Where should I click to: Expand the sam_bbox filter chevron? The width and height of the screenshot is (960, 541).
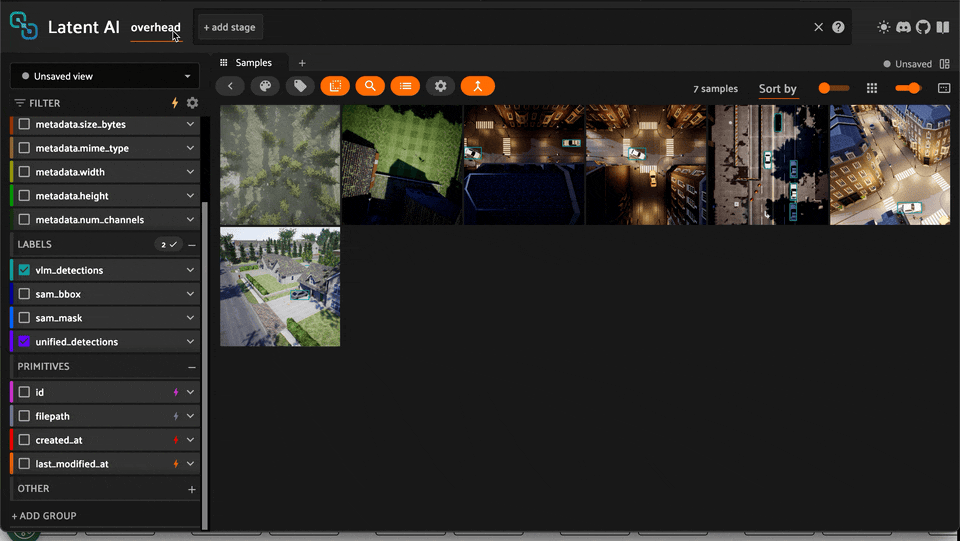pyautogui.click(x=190, y=294)
